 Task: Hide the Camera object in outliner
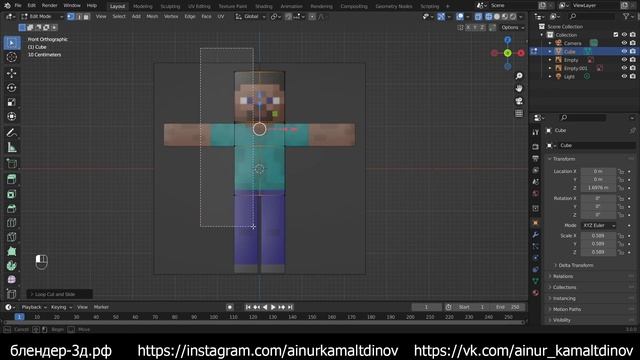(x=624, y=43)
